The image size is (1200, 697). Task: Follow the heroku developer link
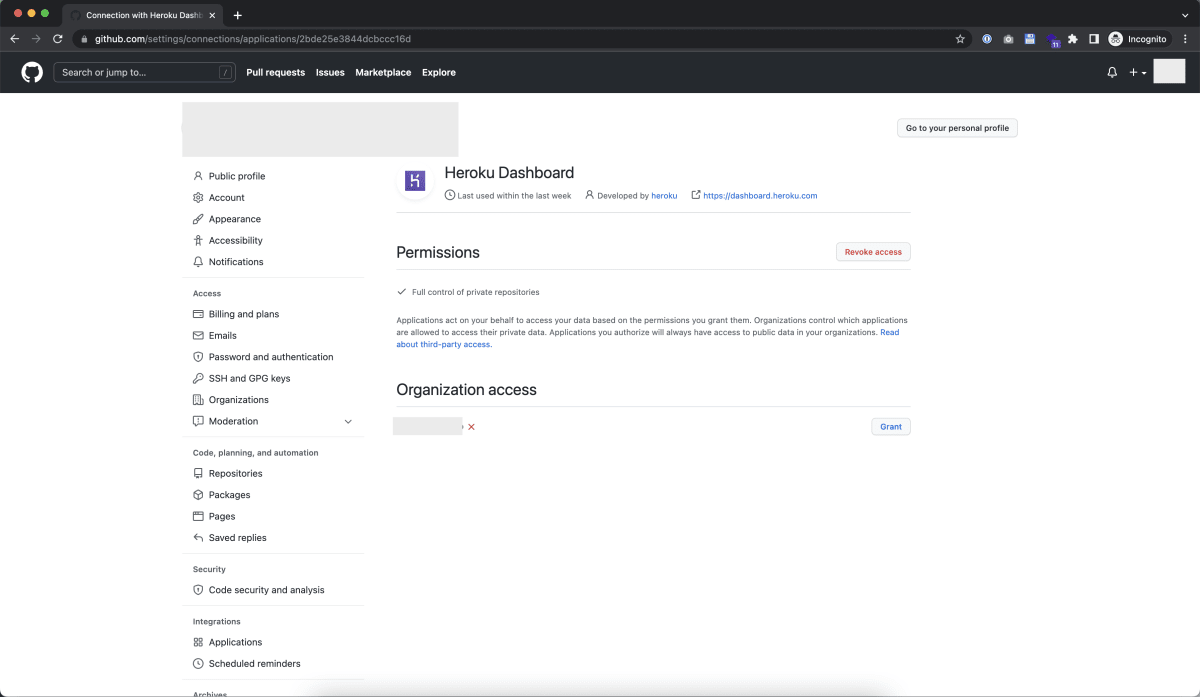coord(664,196)
